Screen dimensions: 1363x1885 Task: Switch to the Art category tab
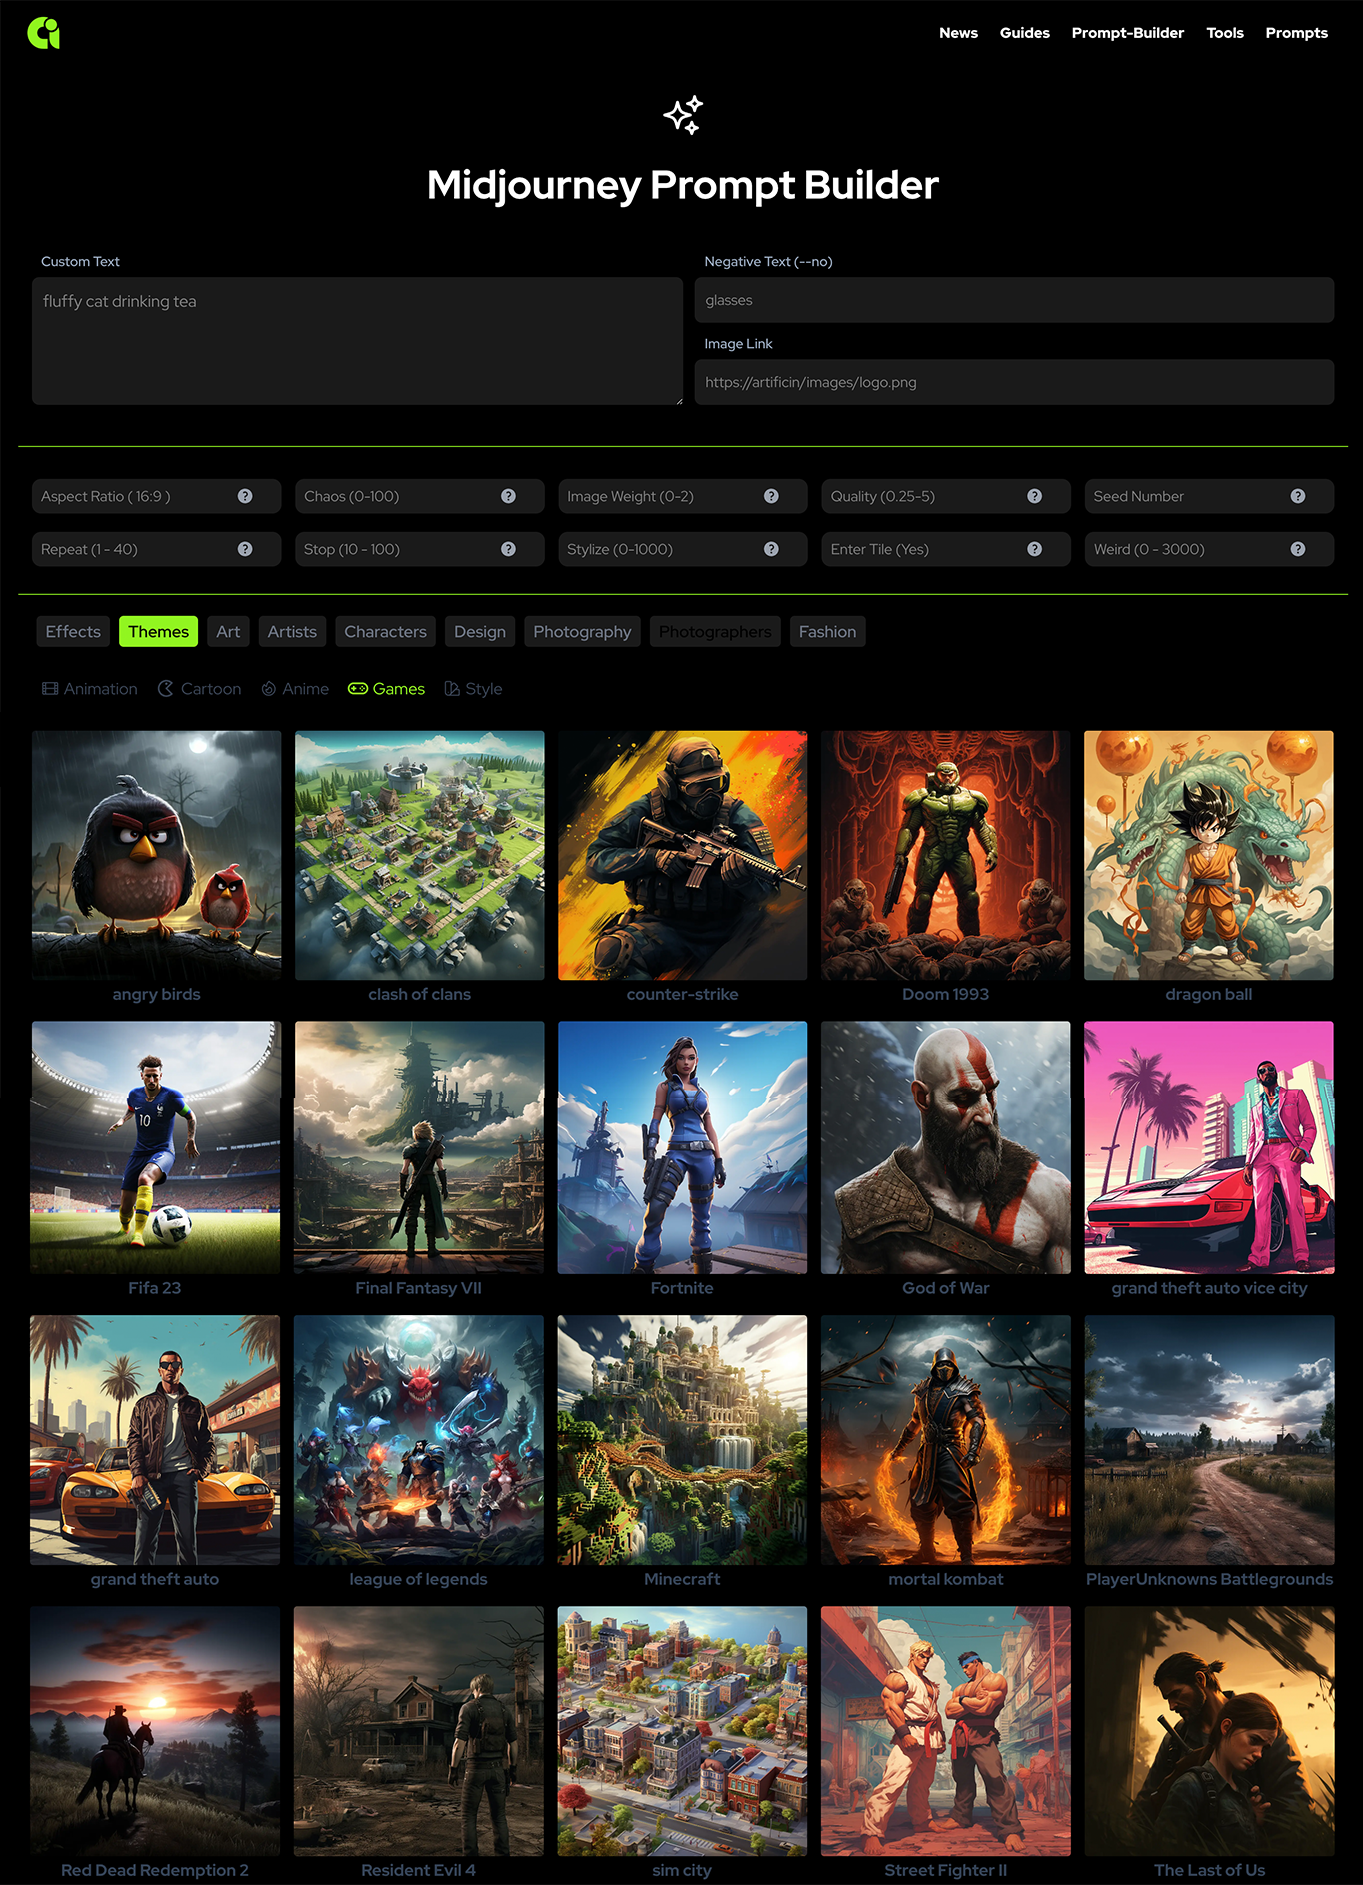point(228,632)
